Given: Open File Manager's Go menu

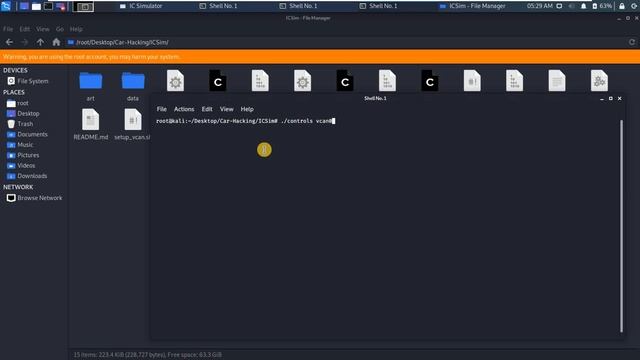Looking at the screenshot, I should tap(60, 29).
